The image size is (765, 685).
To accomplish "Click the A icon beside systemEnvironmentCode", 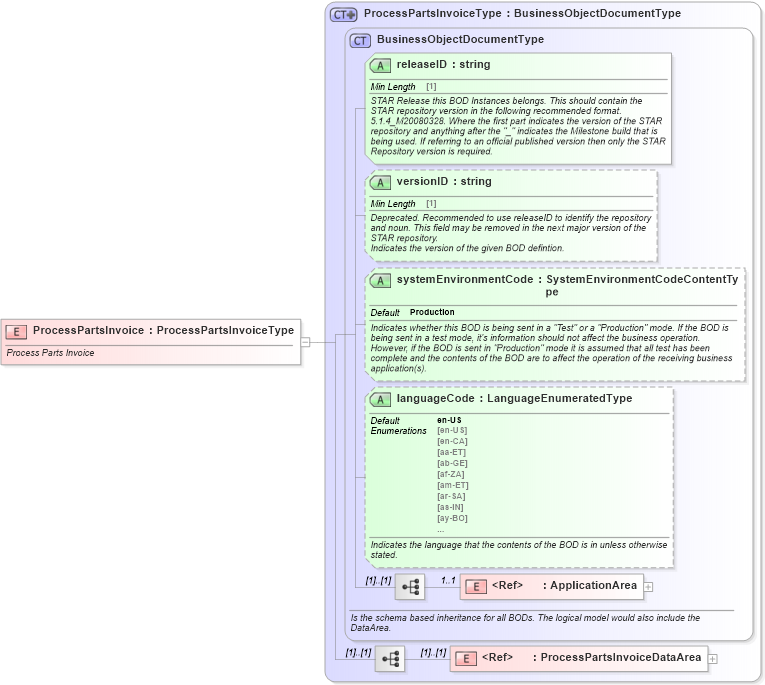I will click(380, 281).
